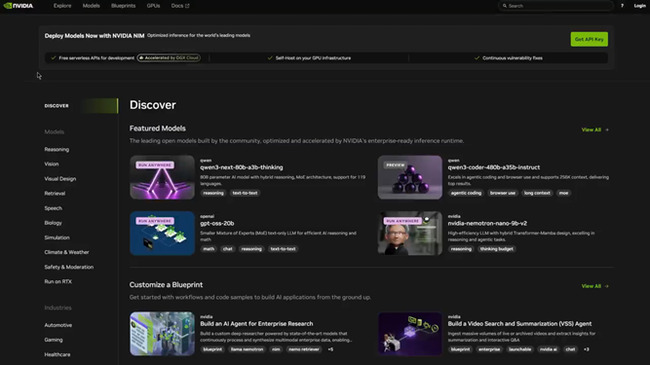The image size is (650, 365).
Task: Open Explore in the top navigation
Action: [x=62, y=6]
